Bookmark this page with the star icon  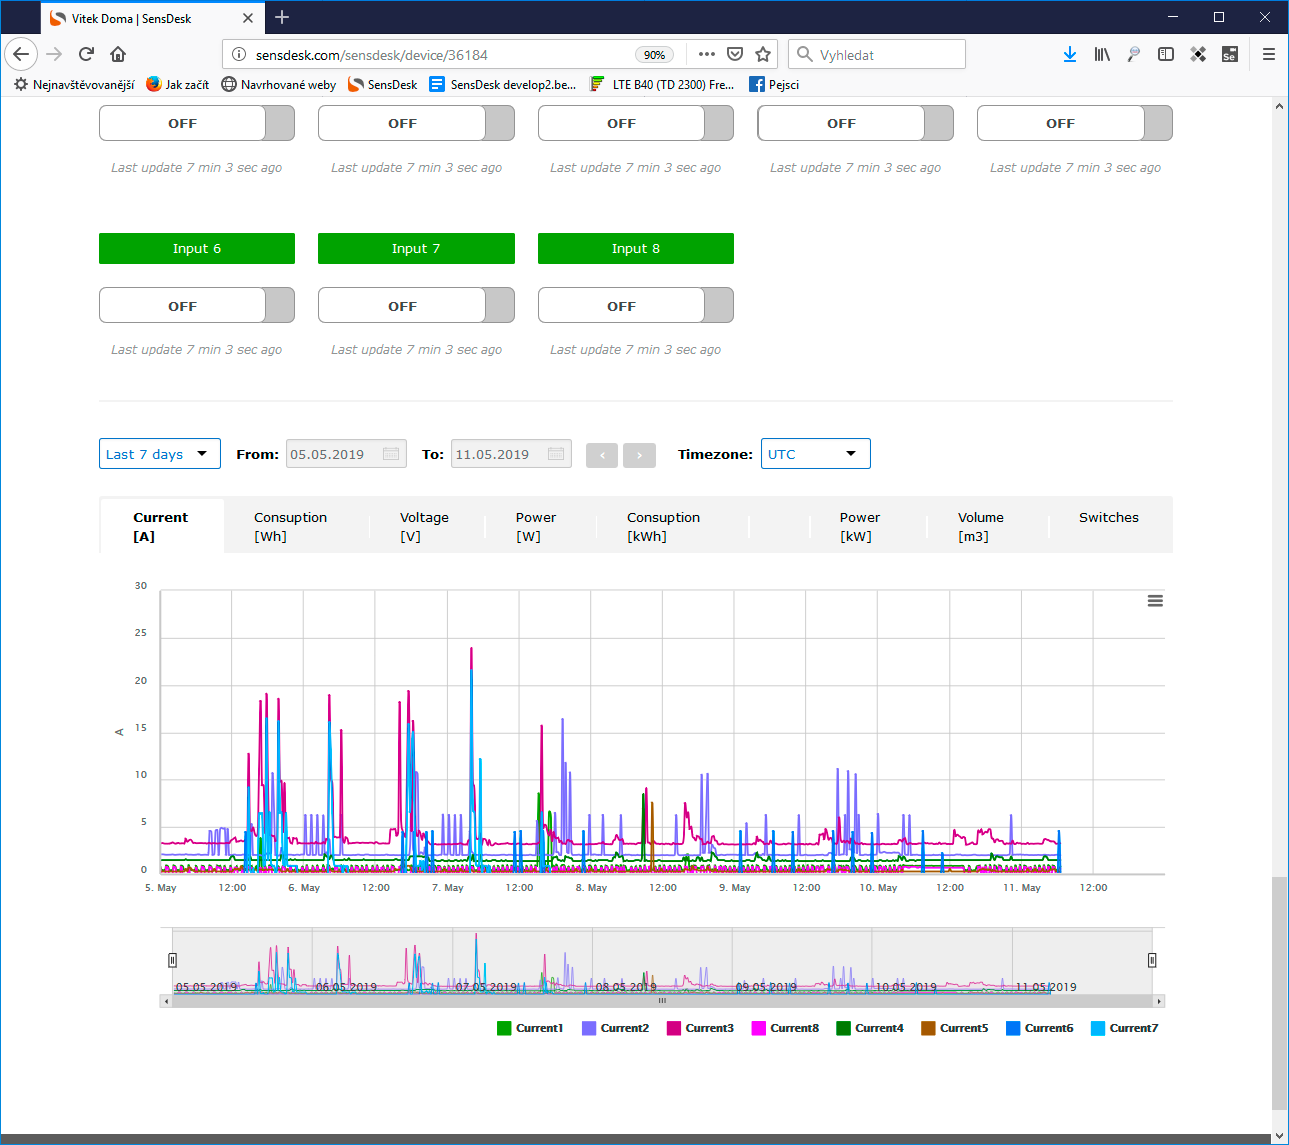tap(763, 54)
